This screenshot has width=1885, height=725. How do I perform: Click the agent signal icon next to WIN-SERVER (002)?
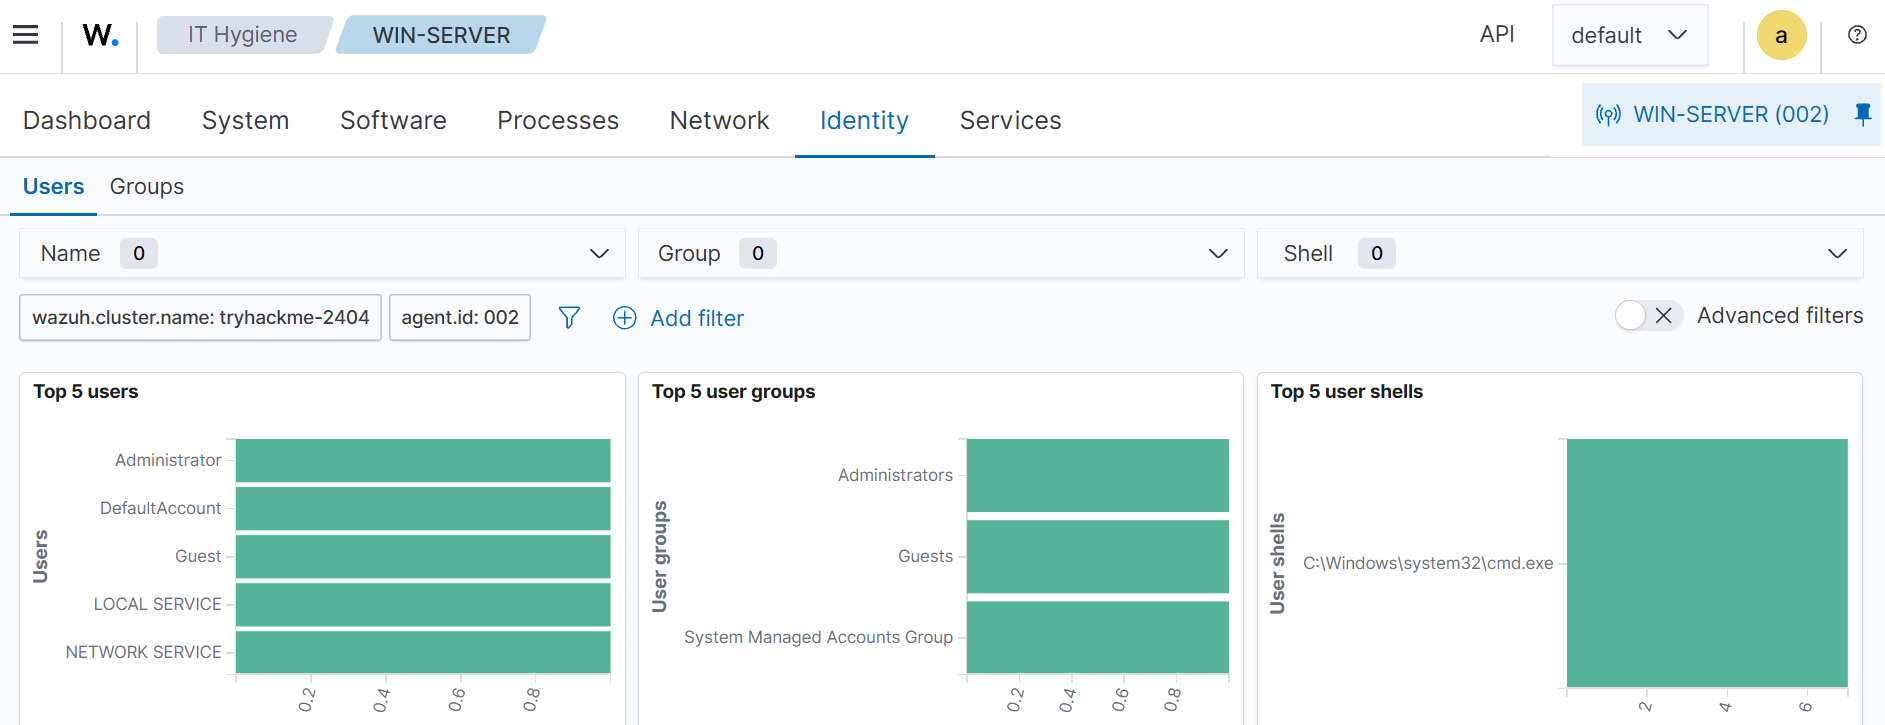point(1608,114)
